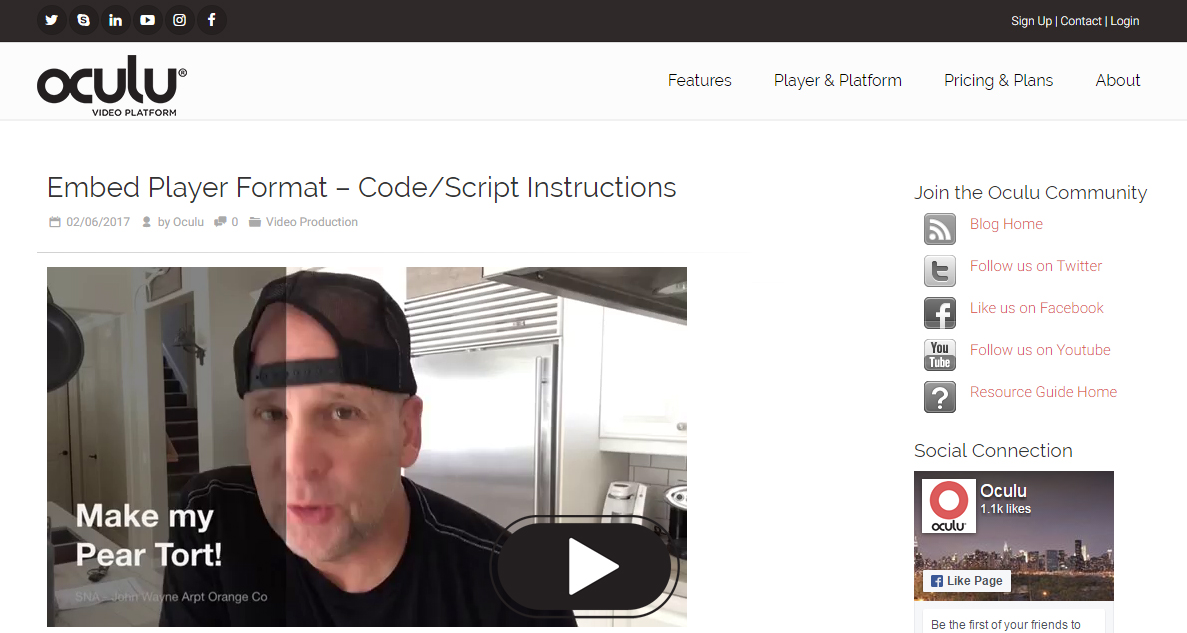Click the Facebook Like Page button
Viewport: 1187px width, 633px height.
[967, 581]
